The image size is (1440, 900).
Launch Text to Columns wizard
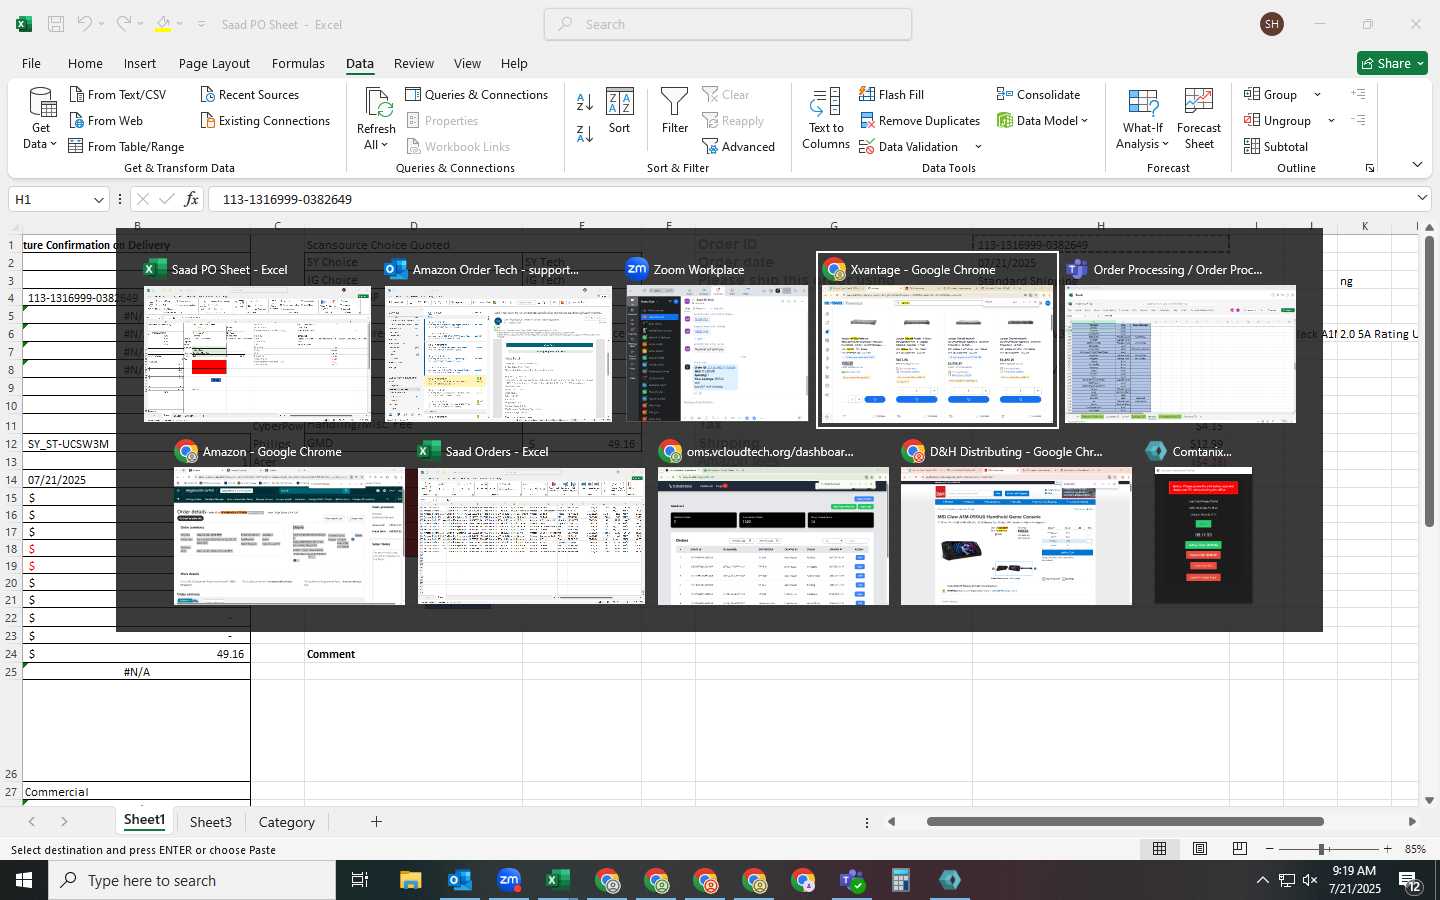826,119
